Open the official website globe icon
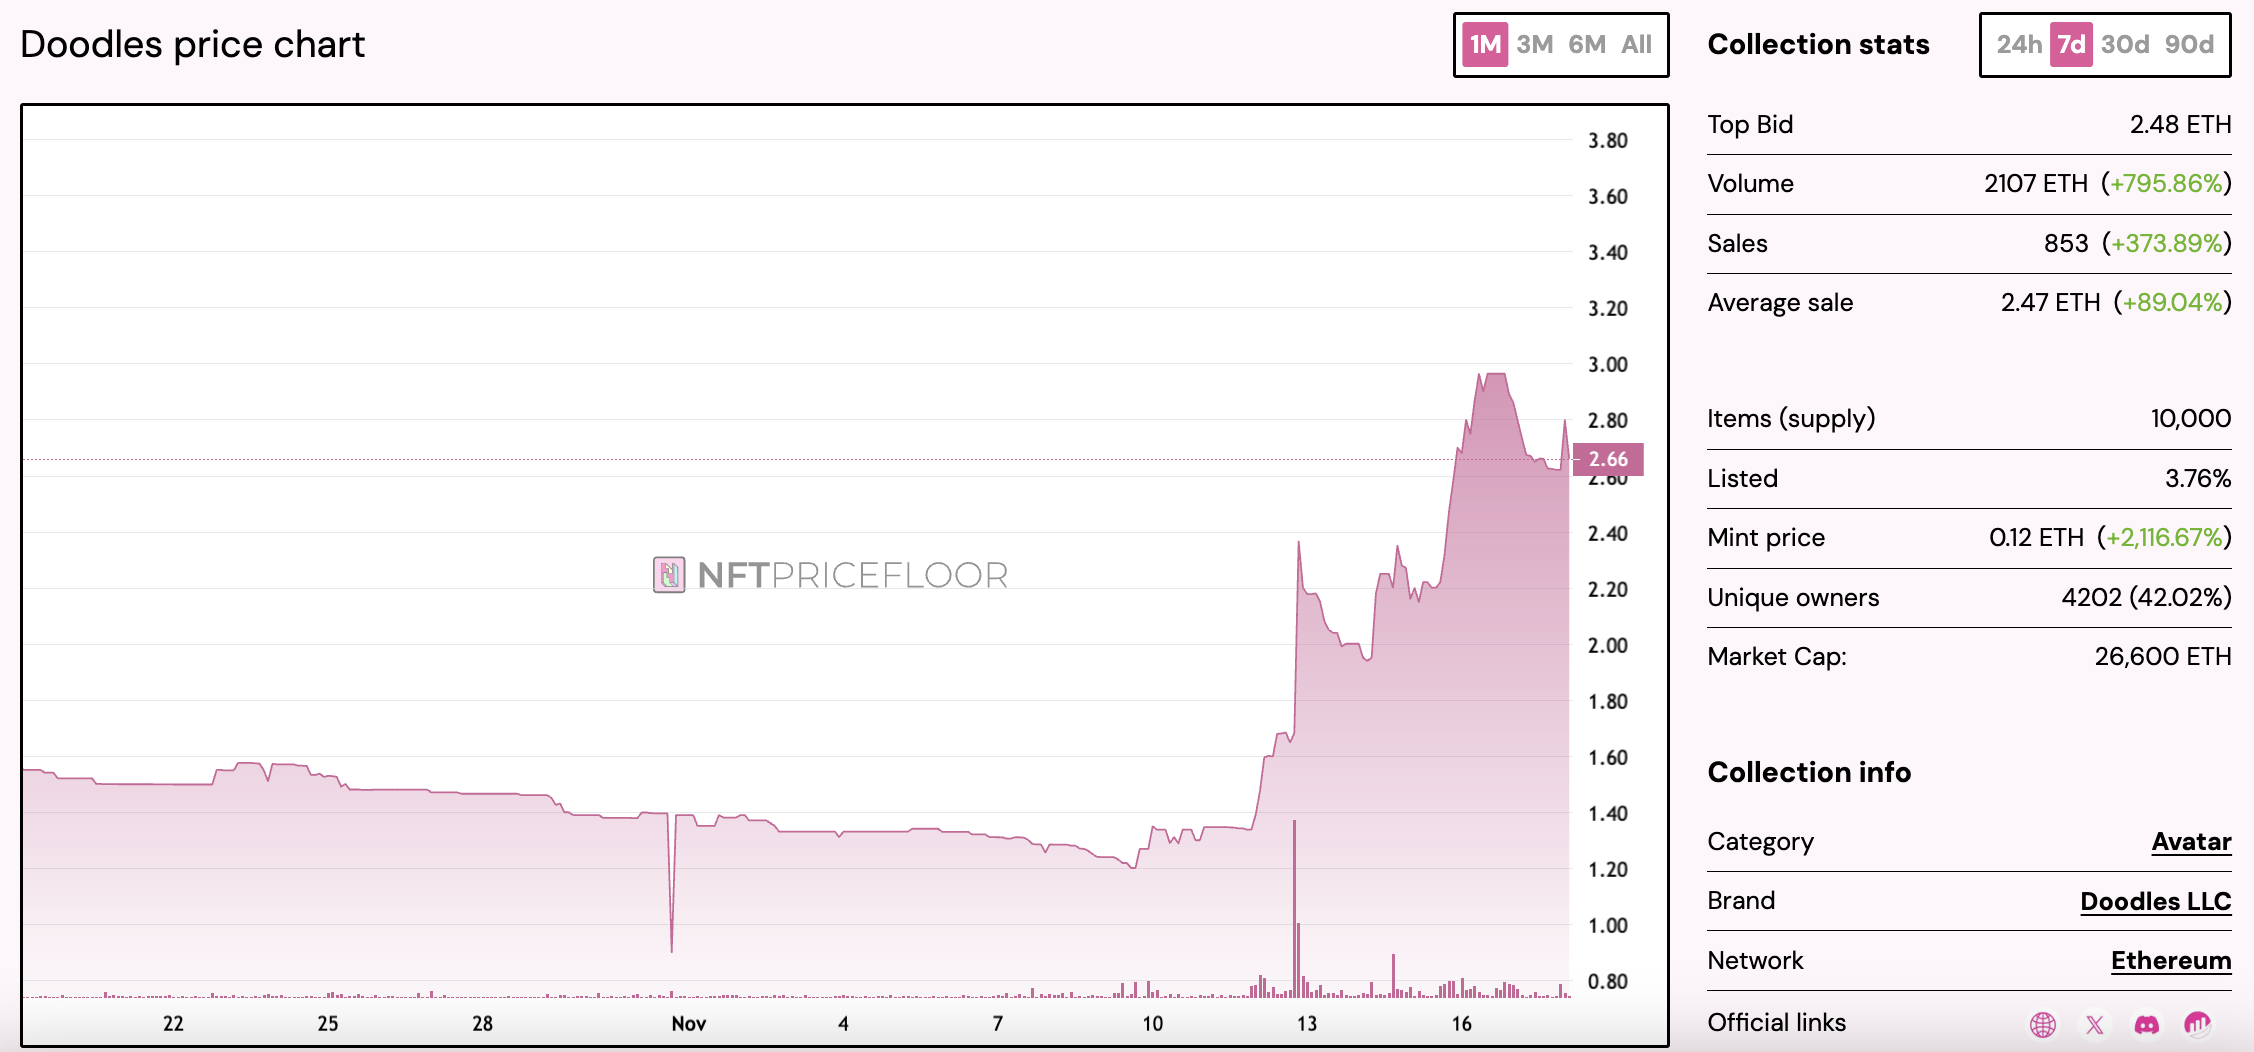Viewport: 2254px width, 1052px height. pos(2043,1024)
